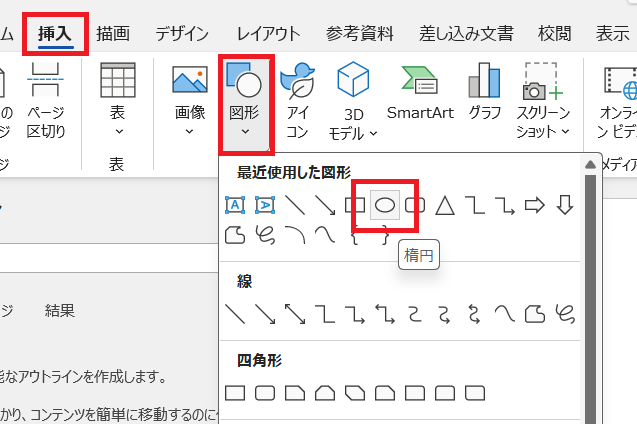Choose the double-headed arrow line in 線
637x424 pixels.
[x=295, y=314]
